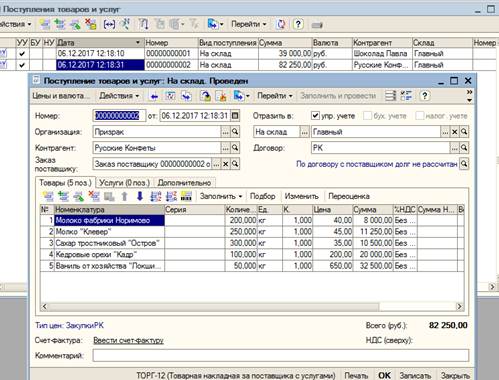Select the Кедровые орехи "Кадр" row
This screenshot has height=380, width=499.
(x=252, y=254)
